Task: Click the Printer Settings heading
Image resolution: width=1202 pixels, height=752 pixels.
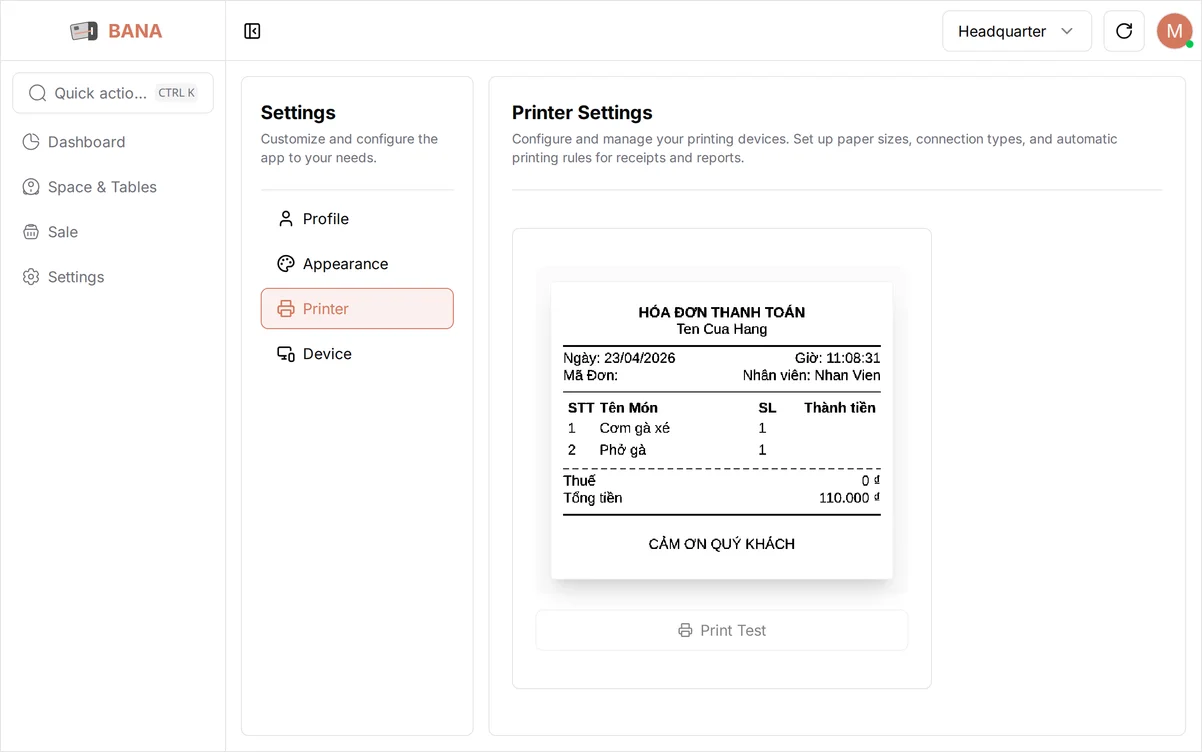Action: 582,113
